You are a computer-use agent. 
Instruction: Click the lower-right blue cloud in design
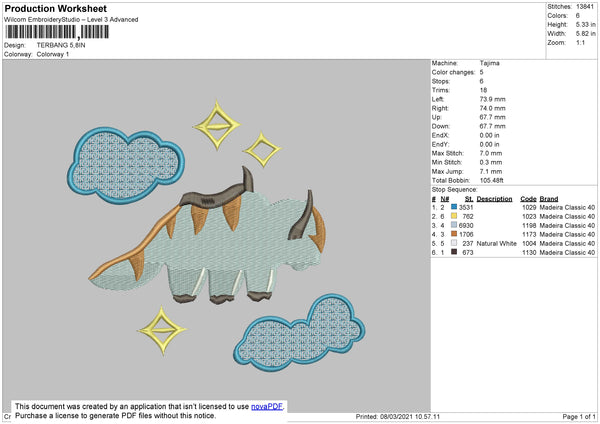[299, 334]
